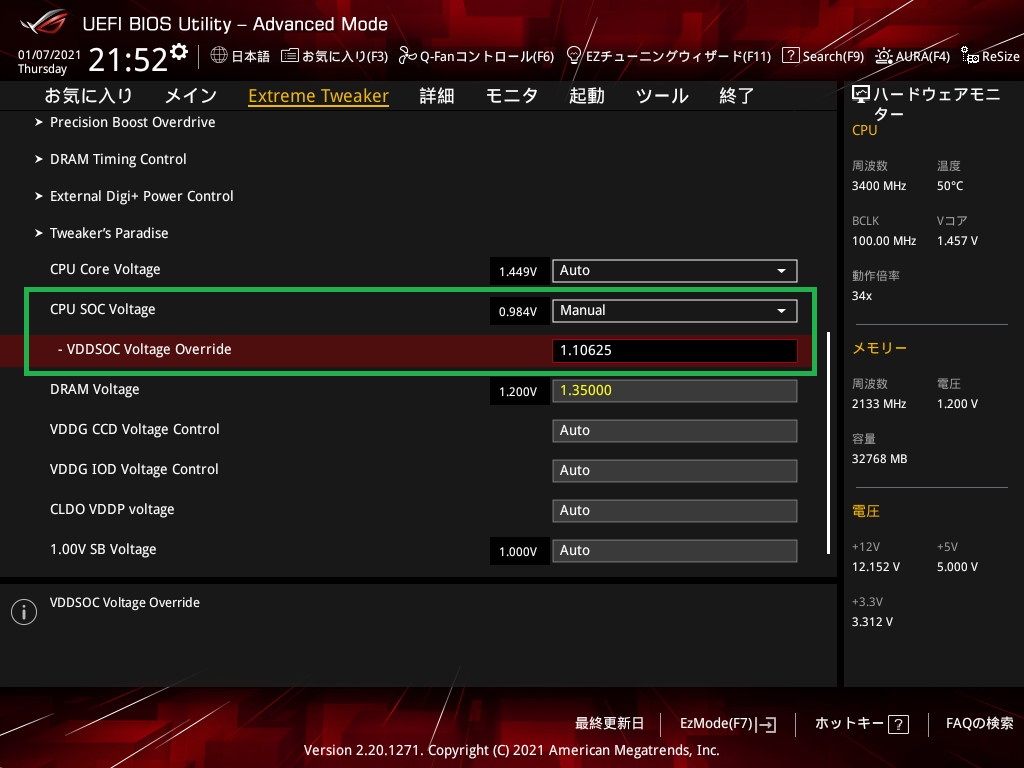Viewport: 1024px width, 768px height.
Task: Click the 34x multiplier value
Action: tap(862, 296)
